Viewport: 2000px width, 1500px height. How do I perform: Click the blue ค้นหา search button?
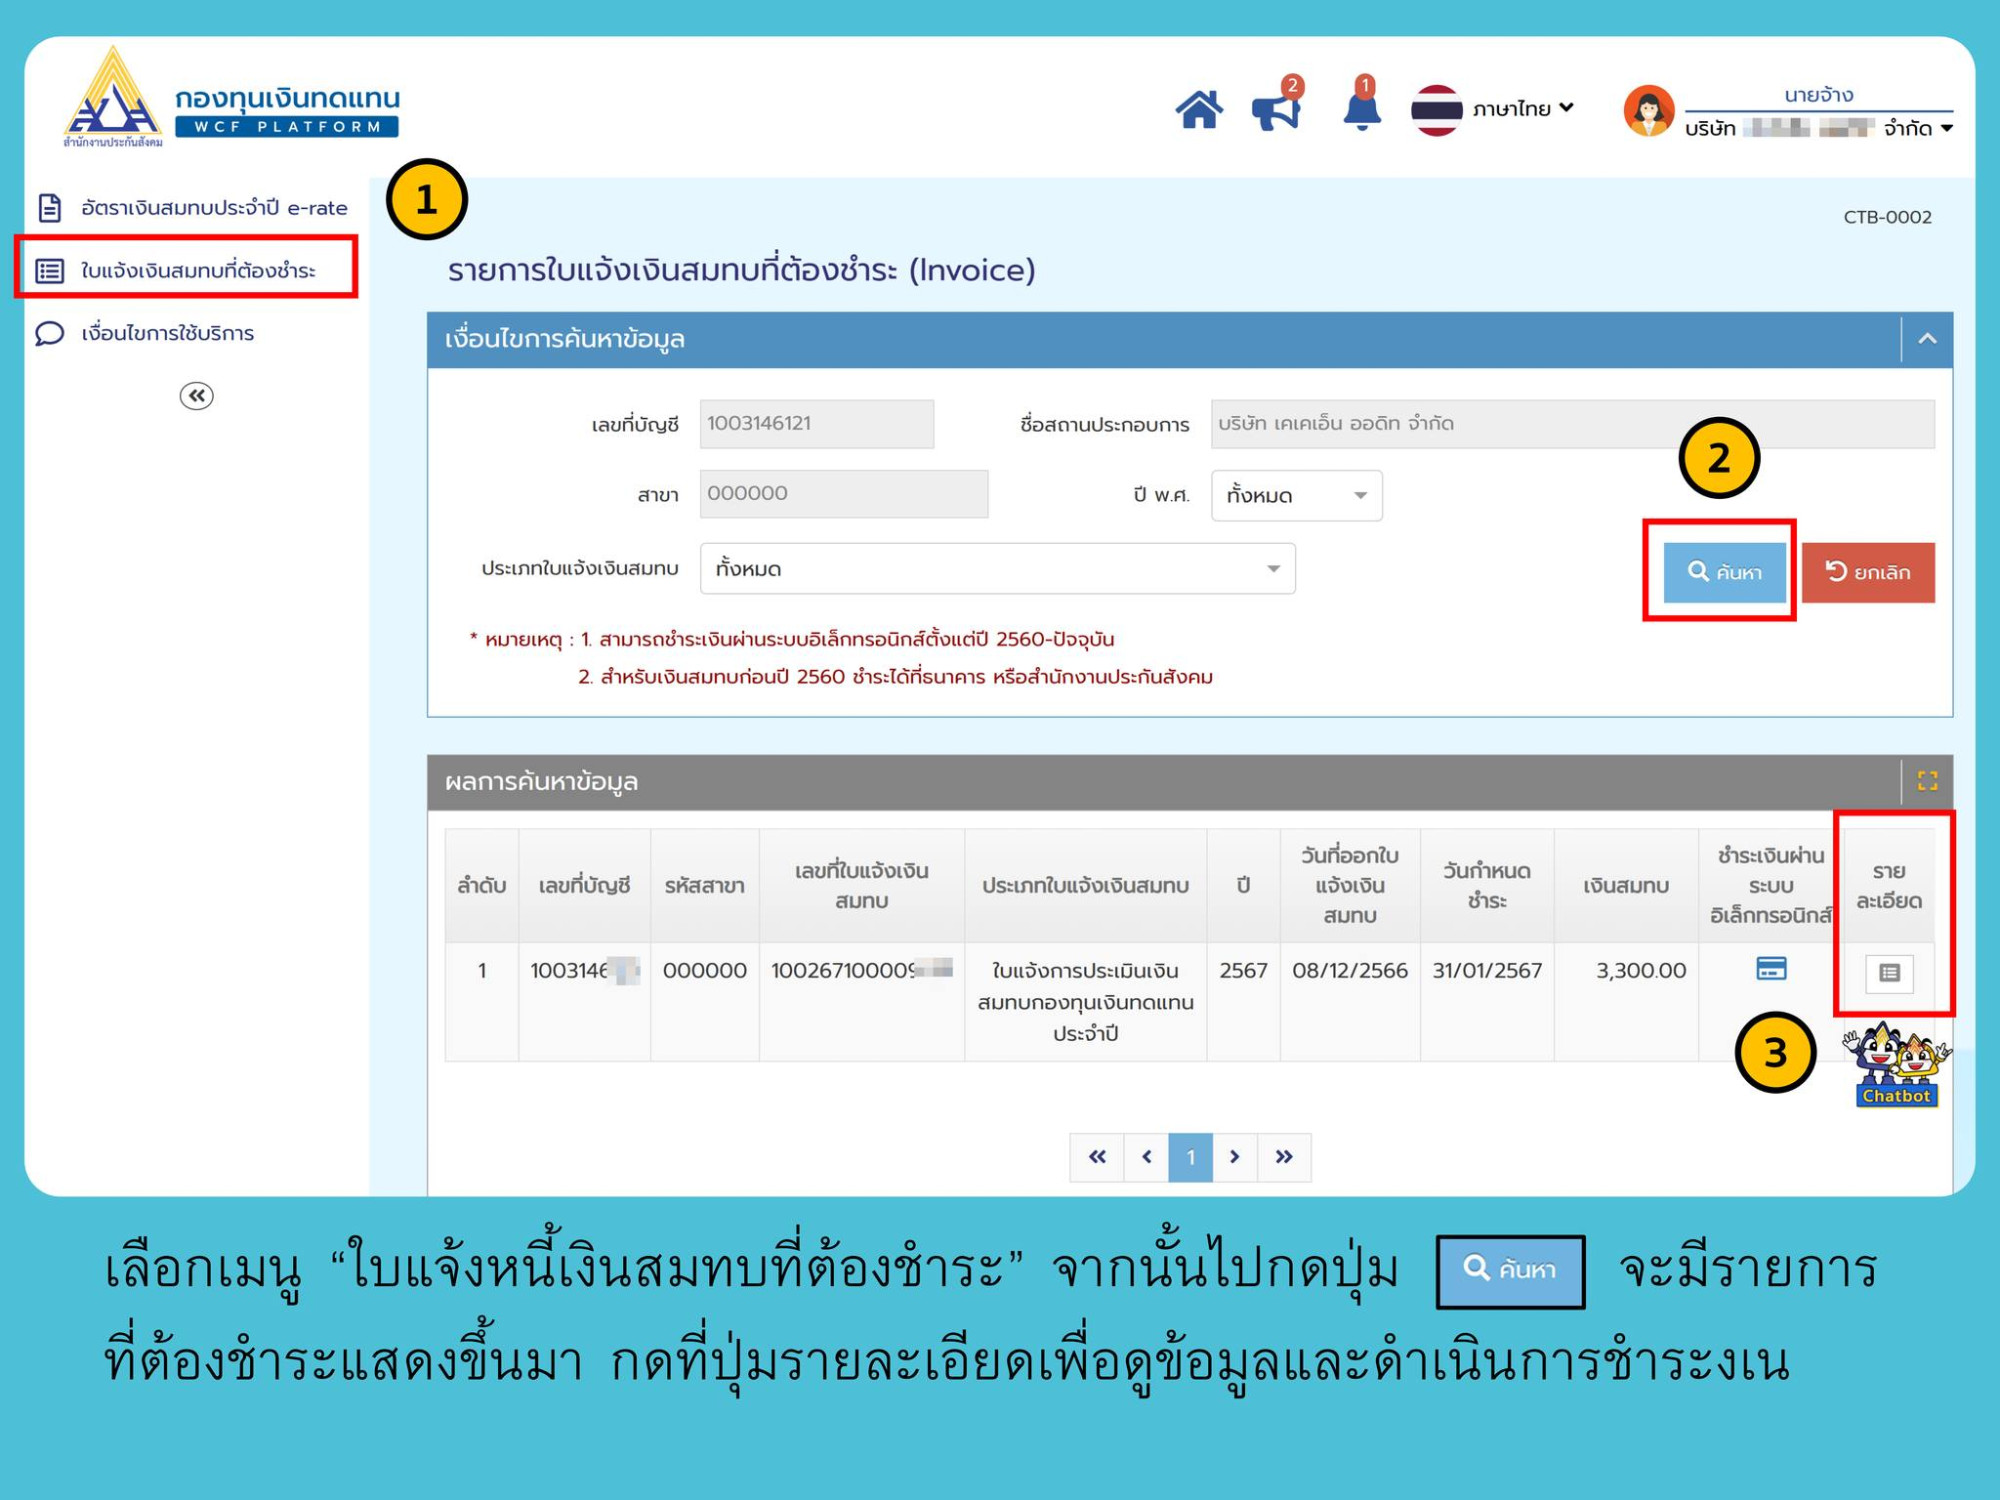[x=1723, y=572]
